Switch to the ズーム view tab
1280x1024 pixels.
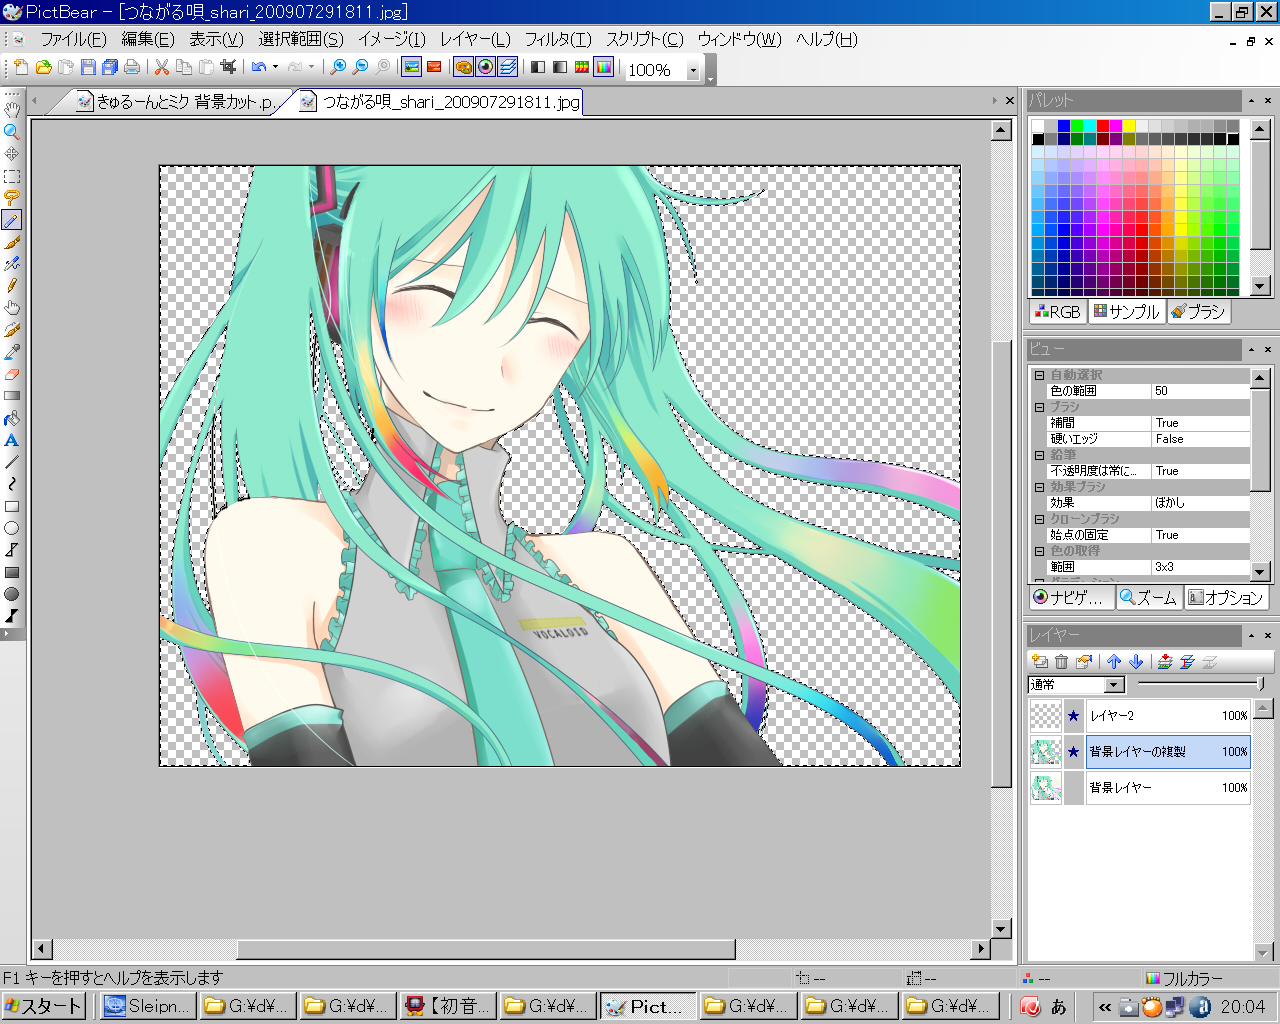pyautogui.click(x=1149, y=598)
